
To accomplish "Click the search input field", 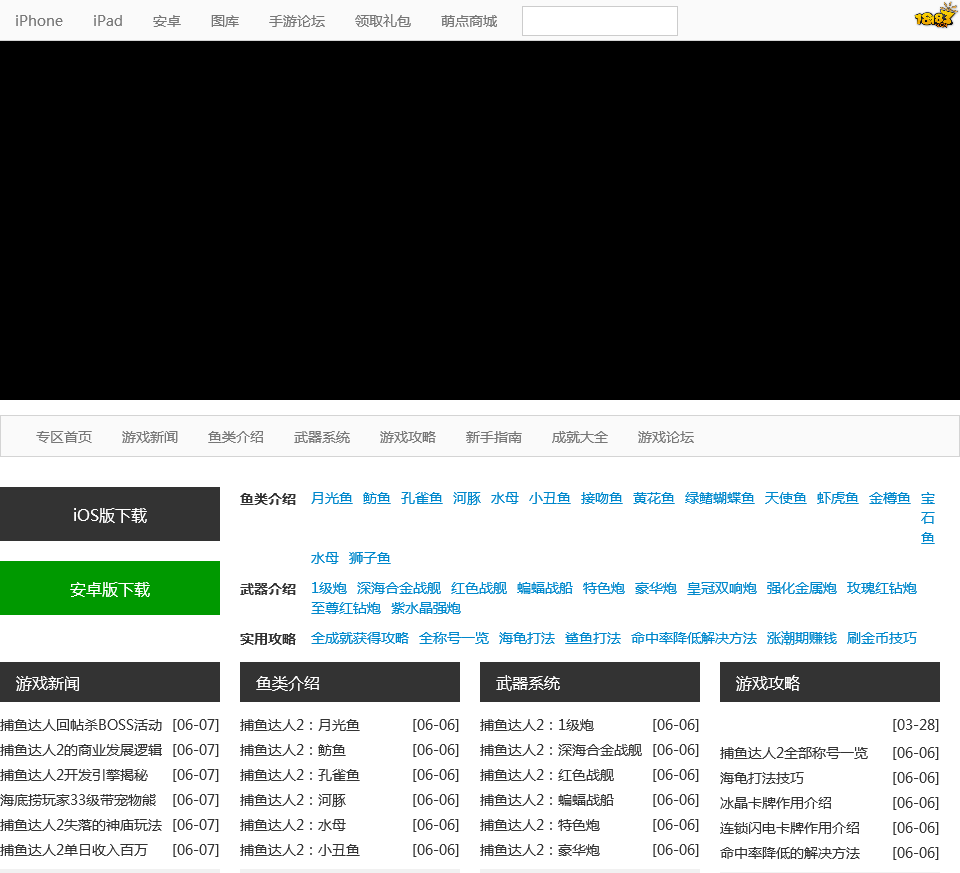I will point(599,21).
